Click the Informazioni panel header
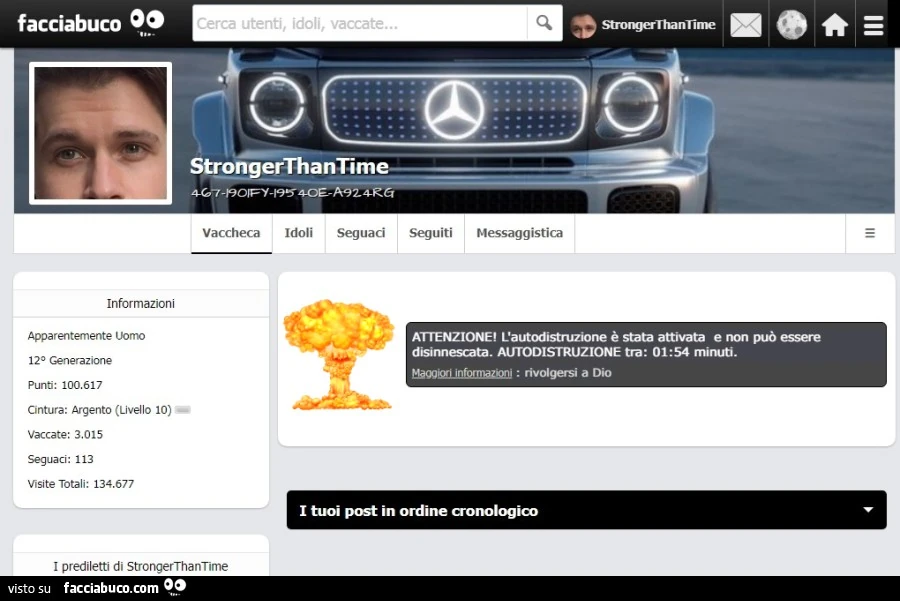900x601 pixels. 141,303
